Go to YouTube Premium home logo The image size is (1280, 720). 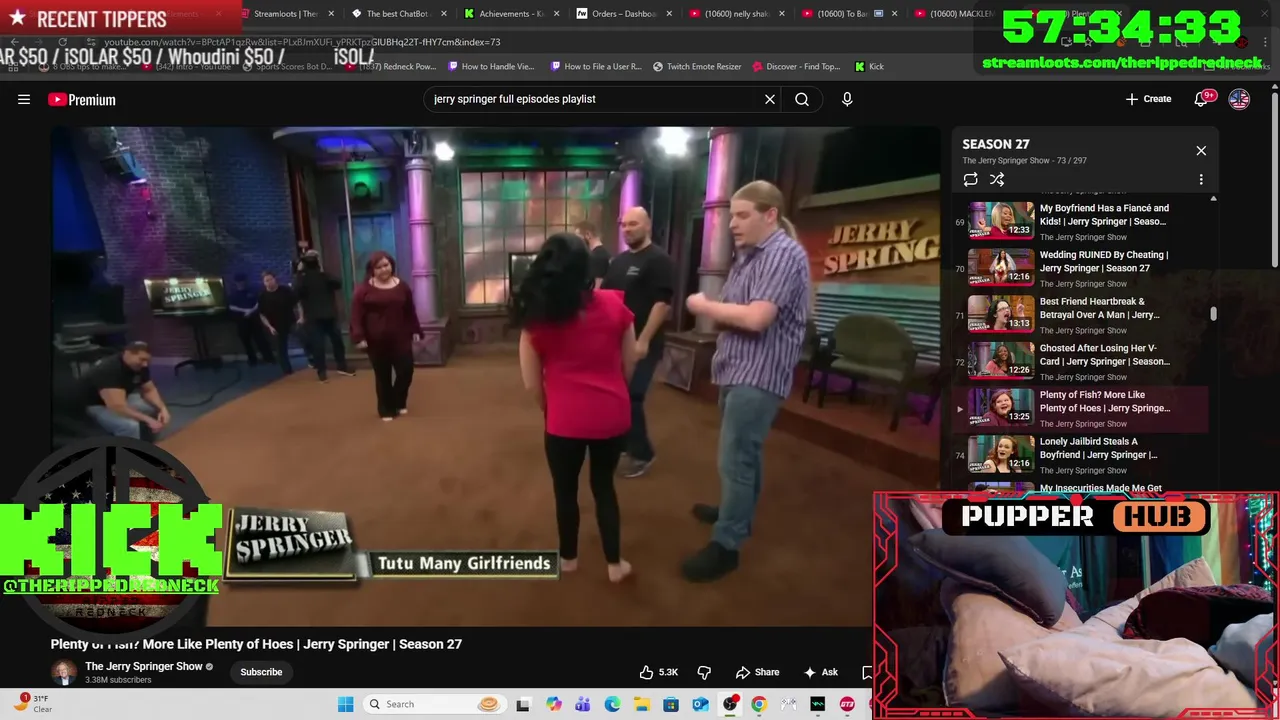82,99
